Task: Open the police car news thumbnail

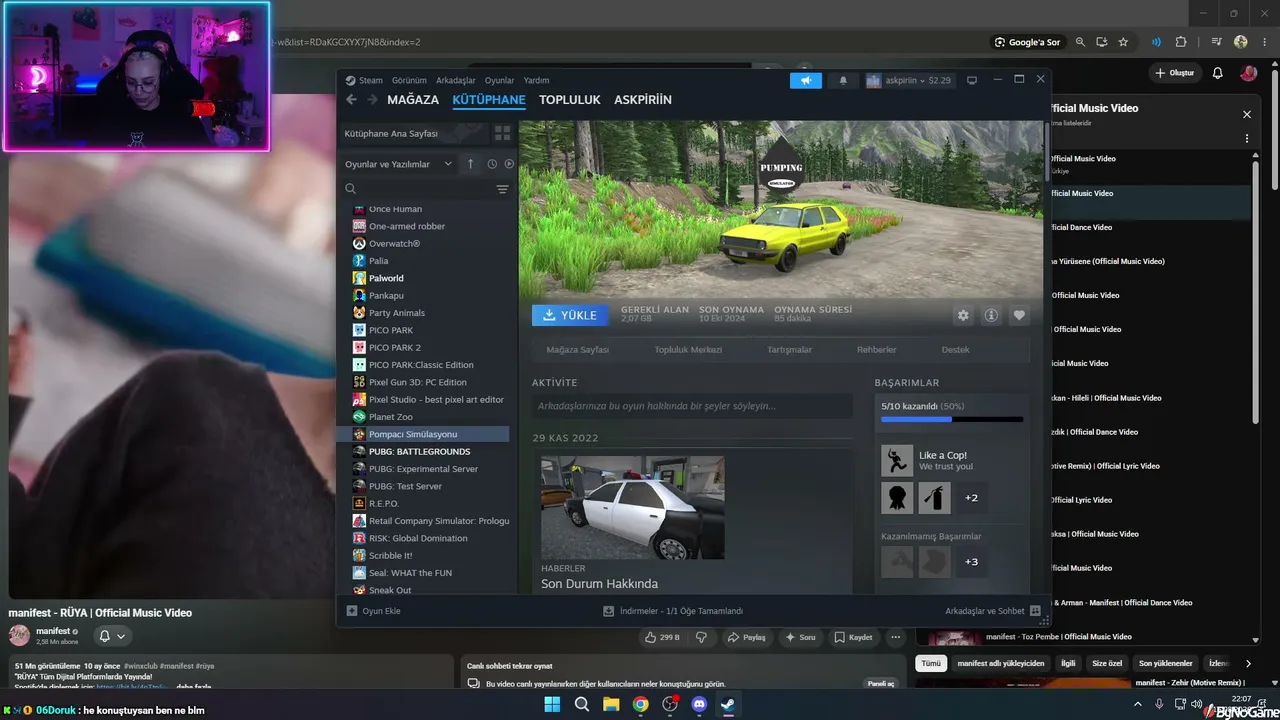Action: (633, 508)
